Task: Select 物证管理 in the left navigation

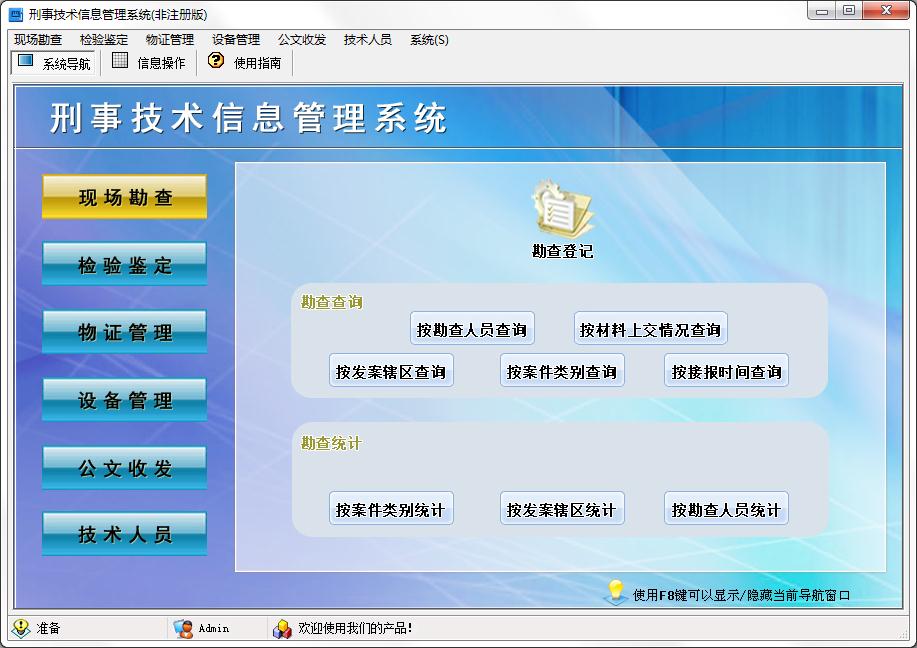Action: (x=125, y=332)
